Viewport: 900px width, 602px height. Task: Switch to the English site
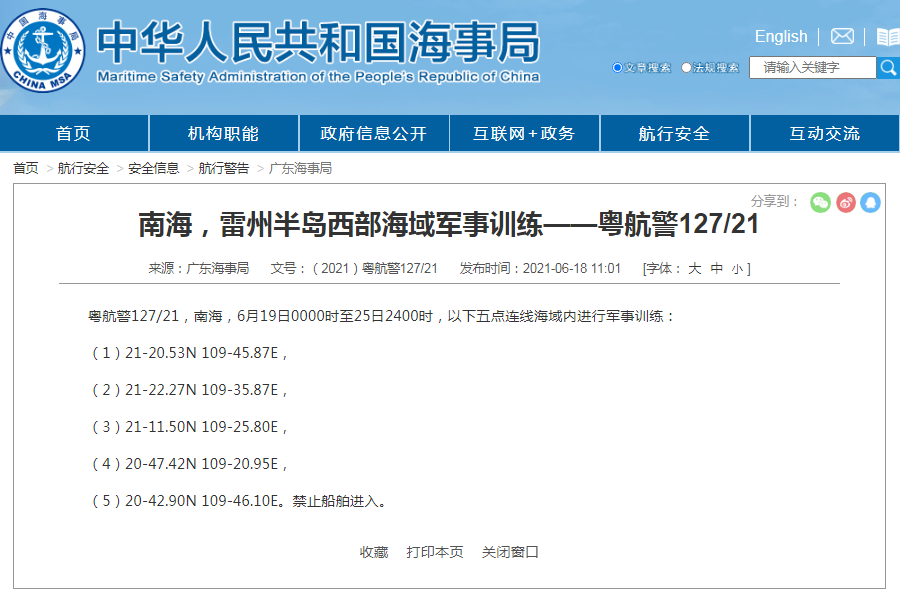781,37
